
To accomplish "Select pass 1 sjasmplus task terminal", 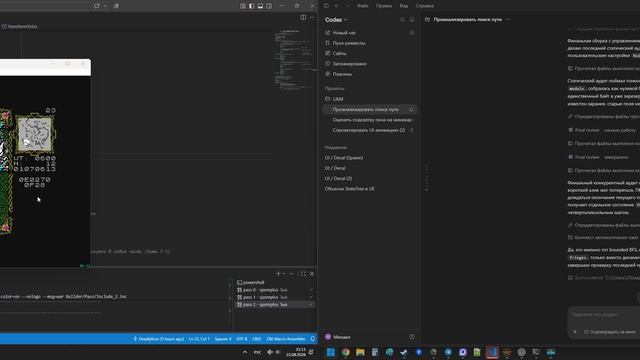I will 275,297.
